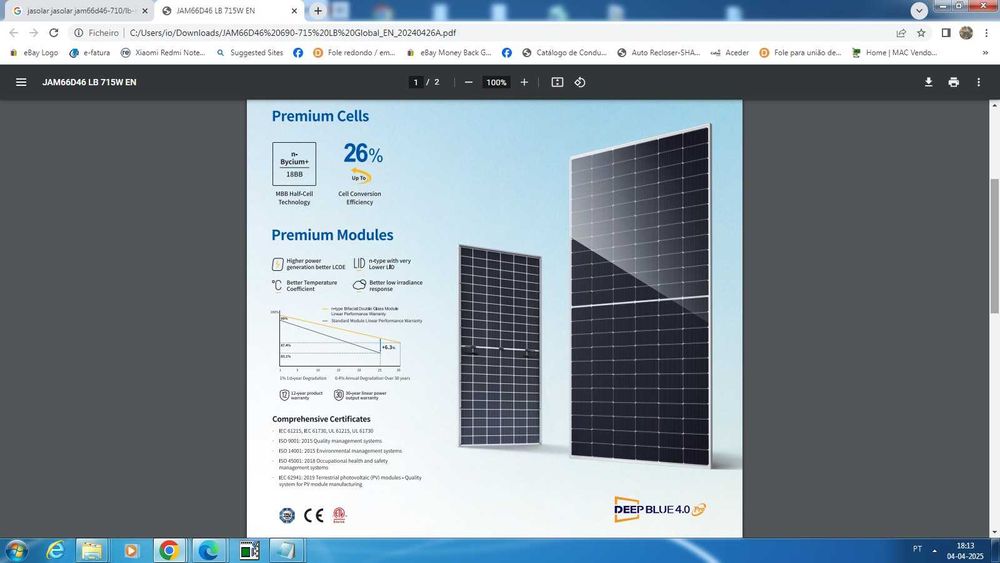Zoom out using the minus button
This screenshot has width=1000, height=563.
point(469,82)
